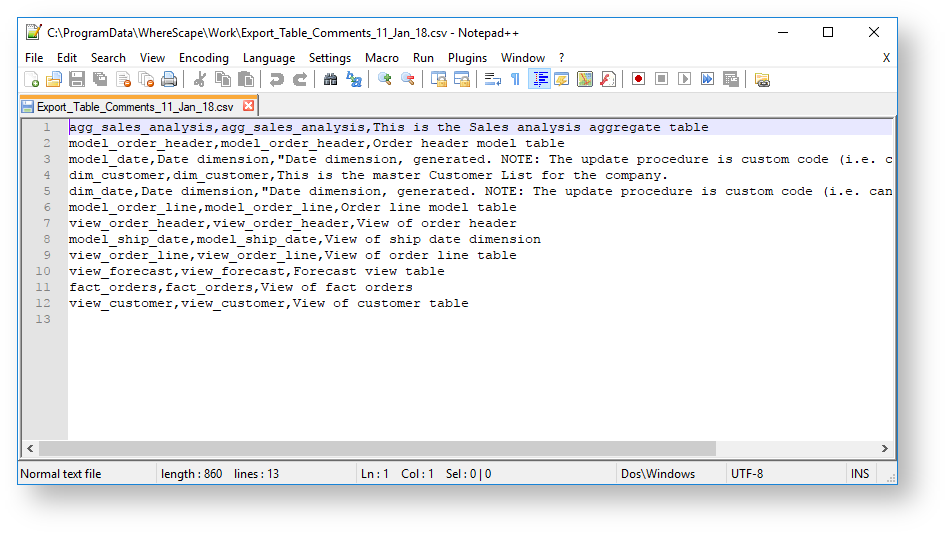This screenshot has height=533, width=946.
Task: Toggle the INS insert mode indicator
Action: pos(860,474)
